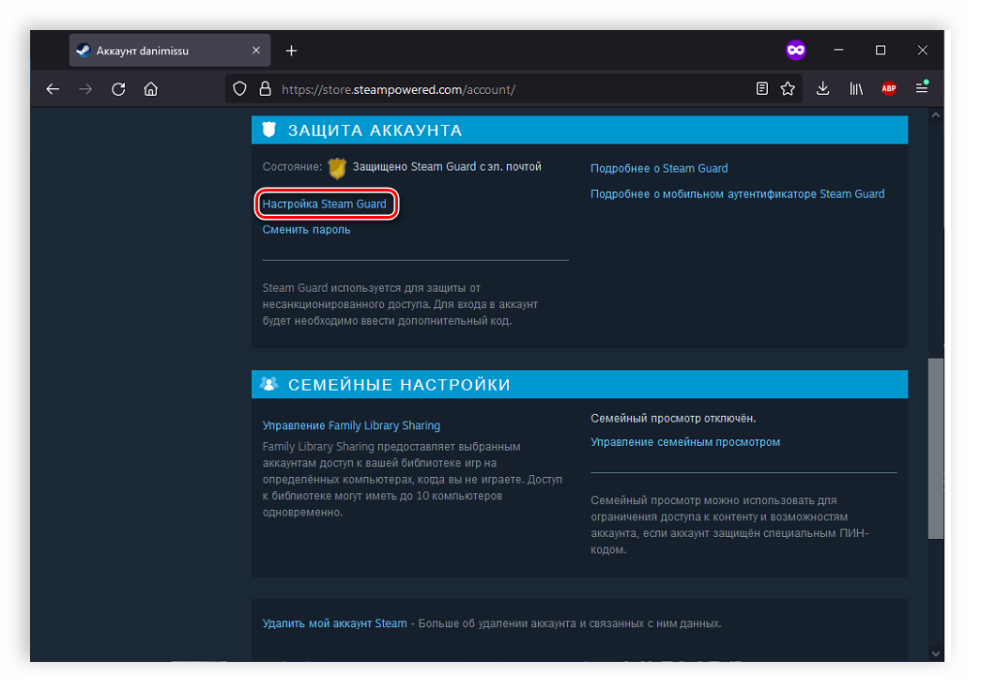Click the private browsing mask icon
Image resolution: width=981 pixels, height=692 pixels.
pos(796,50)
